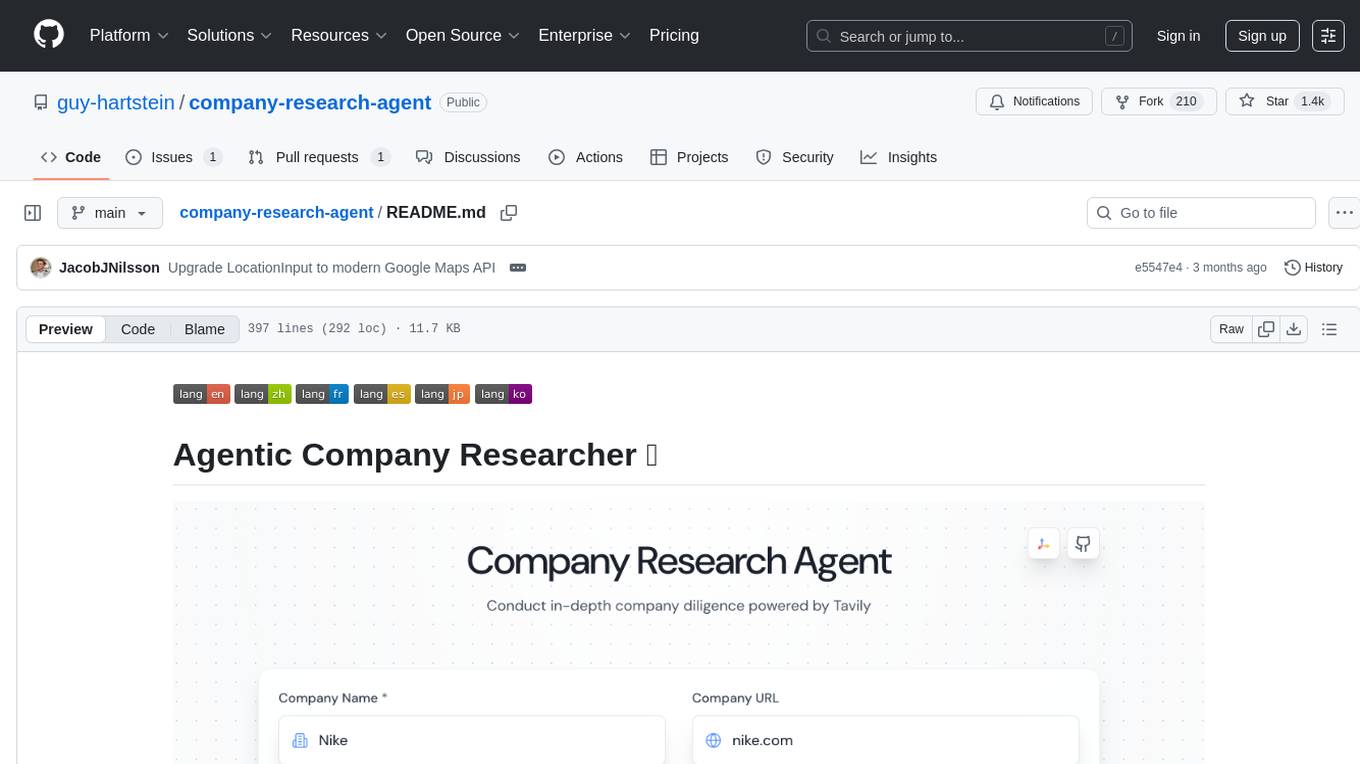Open guy-hartstein owner profile link
The image size is (1360, 764).
(116, 102)
